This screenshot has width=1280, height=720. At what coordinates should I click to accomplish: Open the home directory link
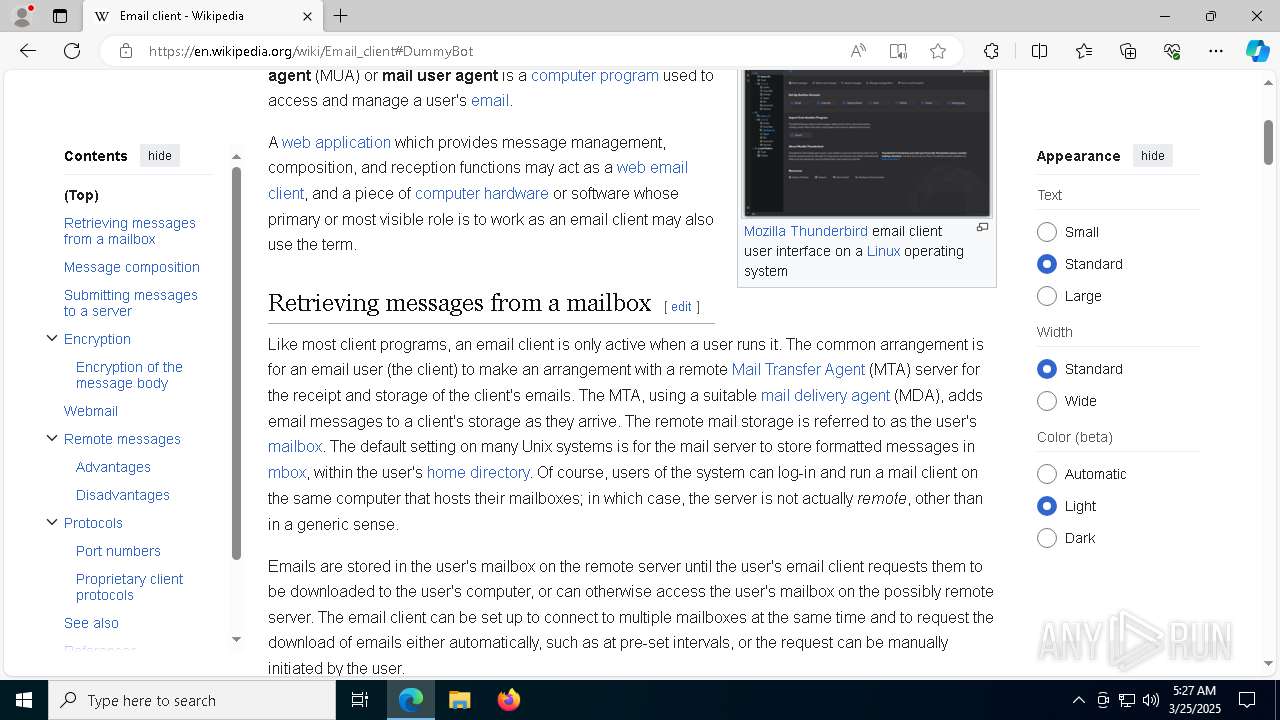tap(478, 473)
